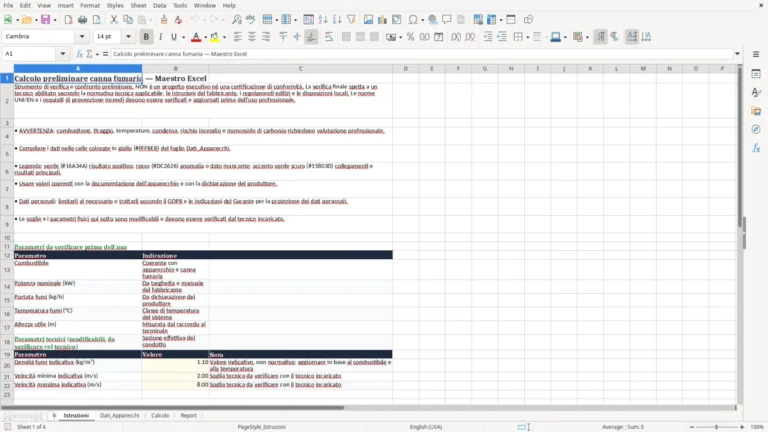Clear direct formatting icon
Image resolution: width=768 pixels, height=432 pixels.
[178, 20]
